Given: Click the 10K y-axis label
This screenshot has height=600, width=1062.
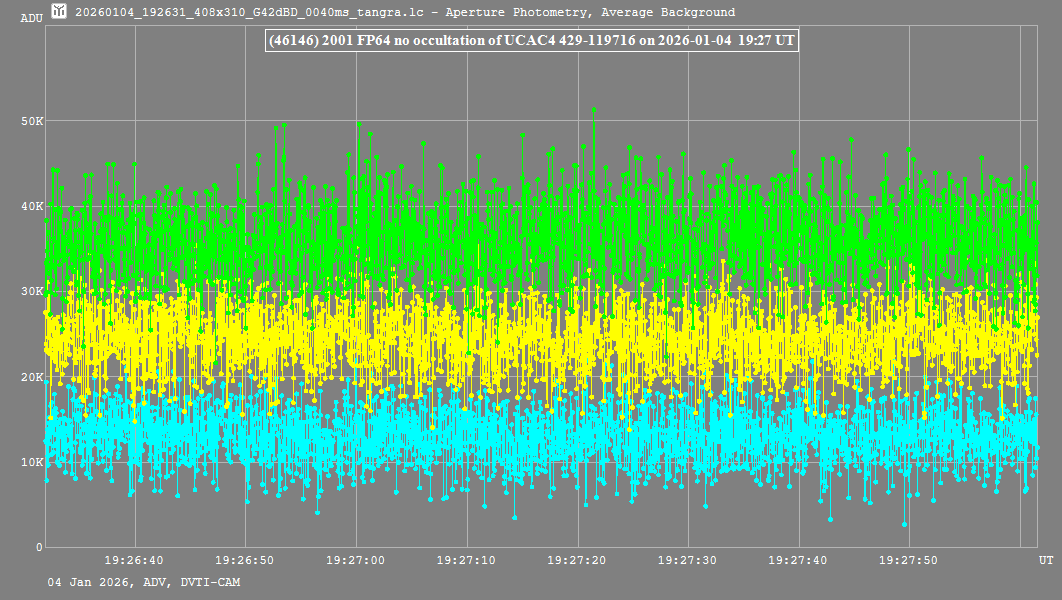Looking at the screenshot, I should tap(31, 462).
